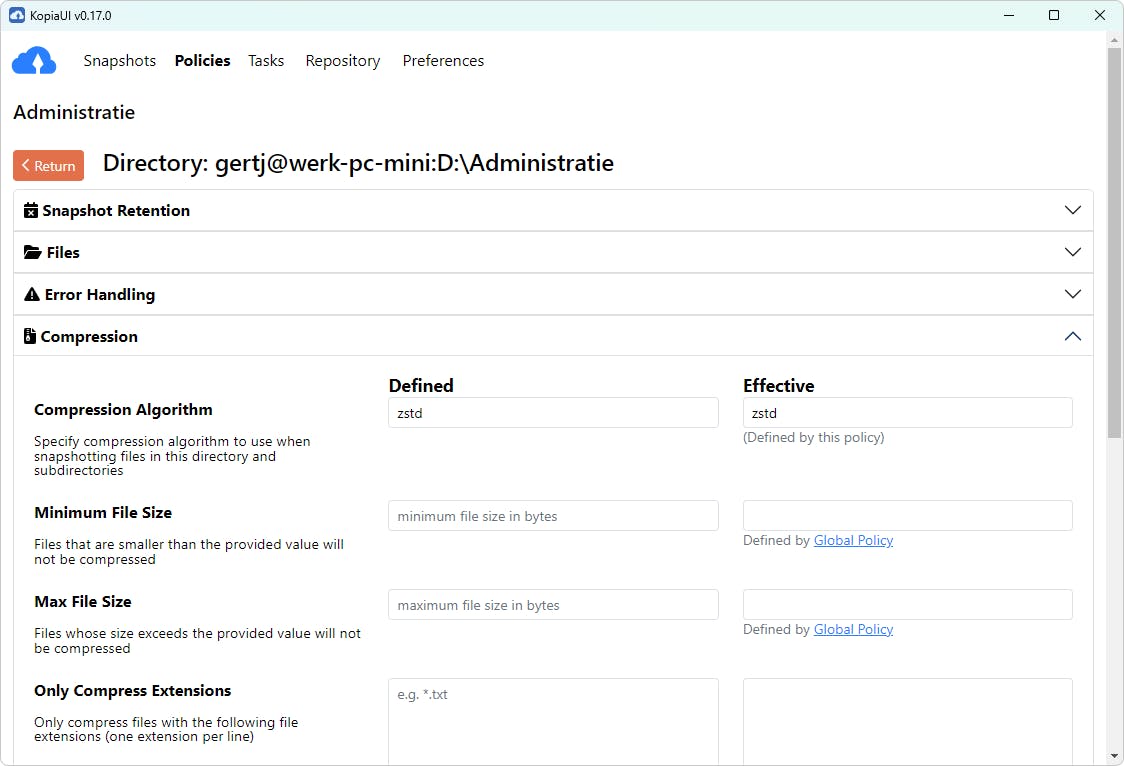Switch to Preferences tab
The image size is (1124, 766).
pos(443,61)
